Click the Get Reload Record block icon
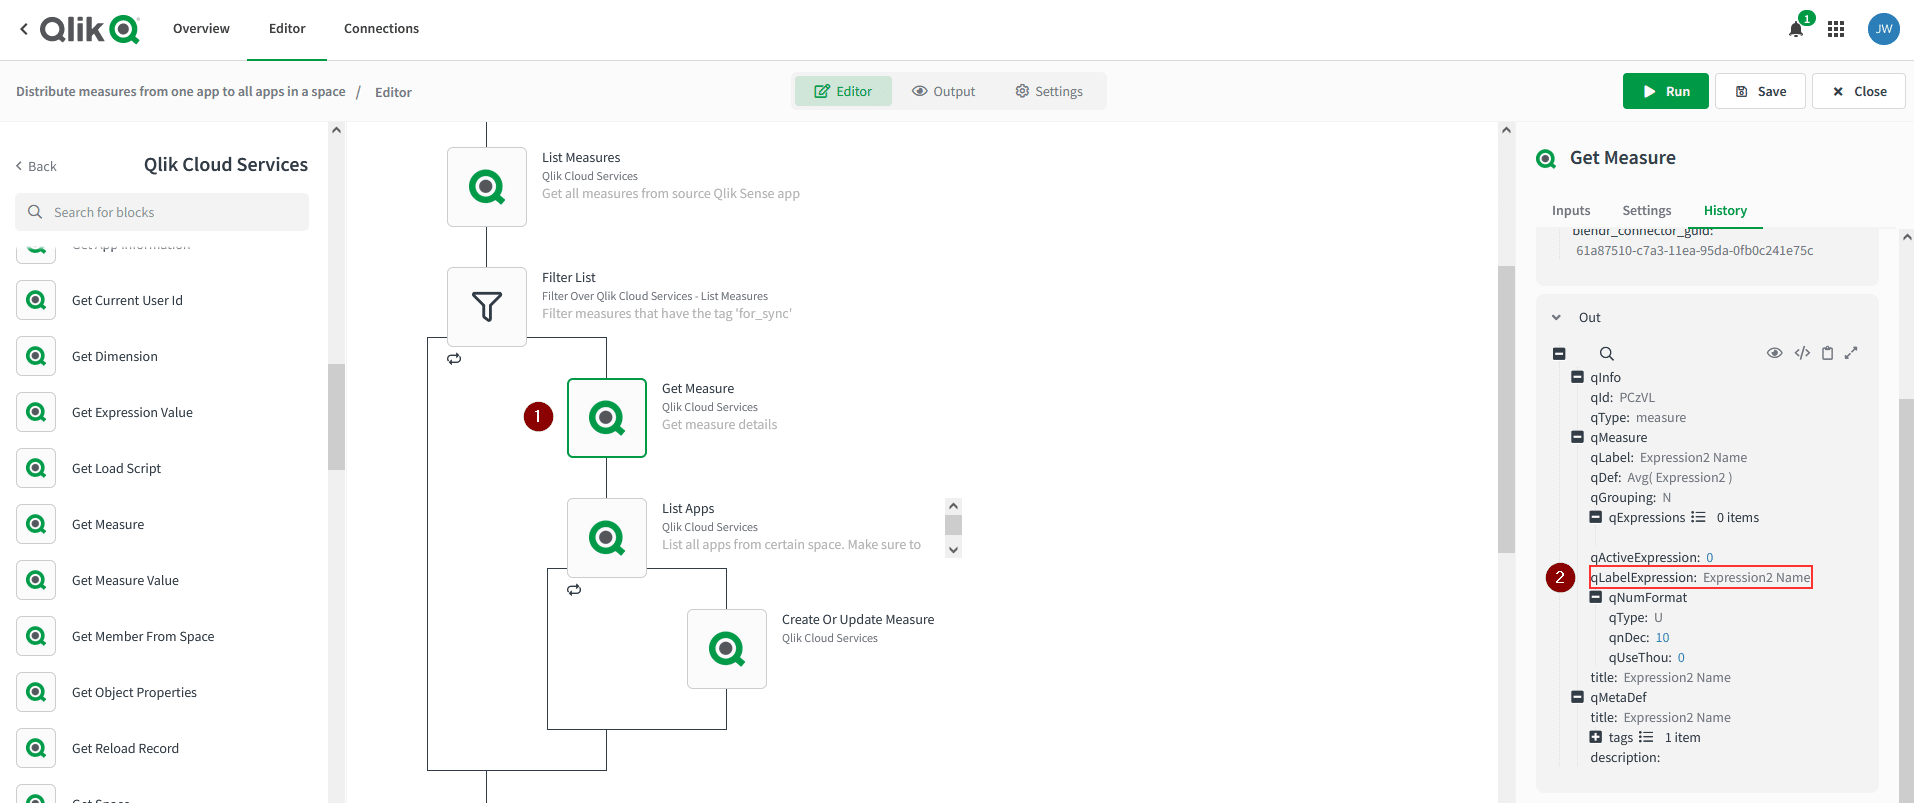 click(x=36, y=748)
